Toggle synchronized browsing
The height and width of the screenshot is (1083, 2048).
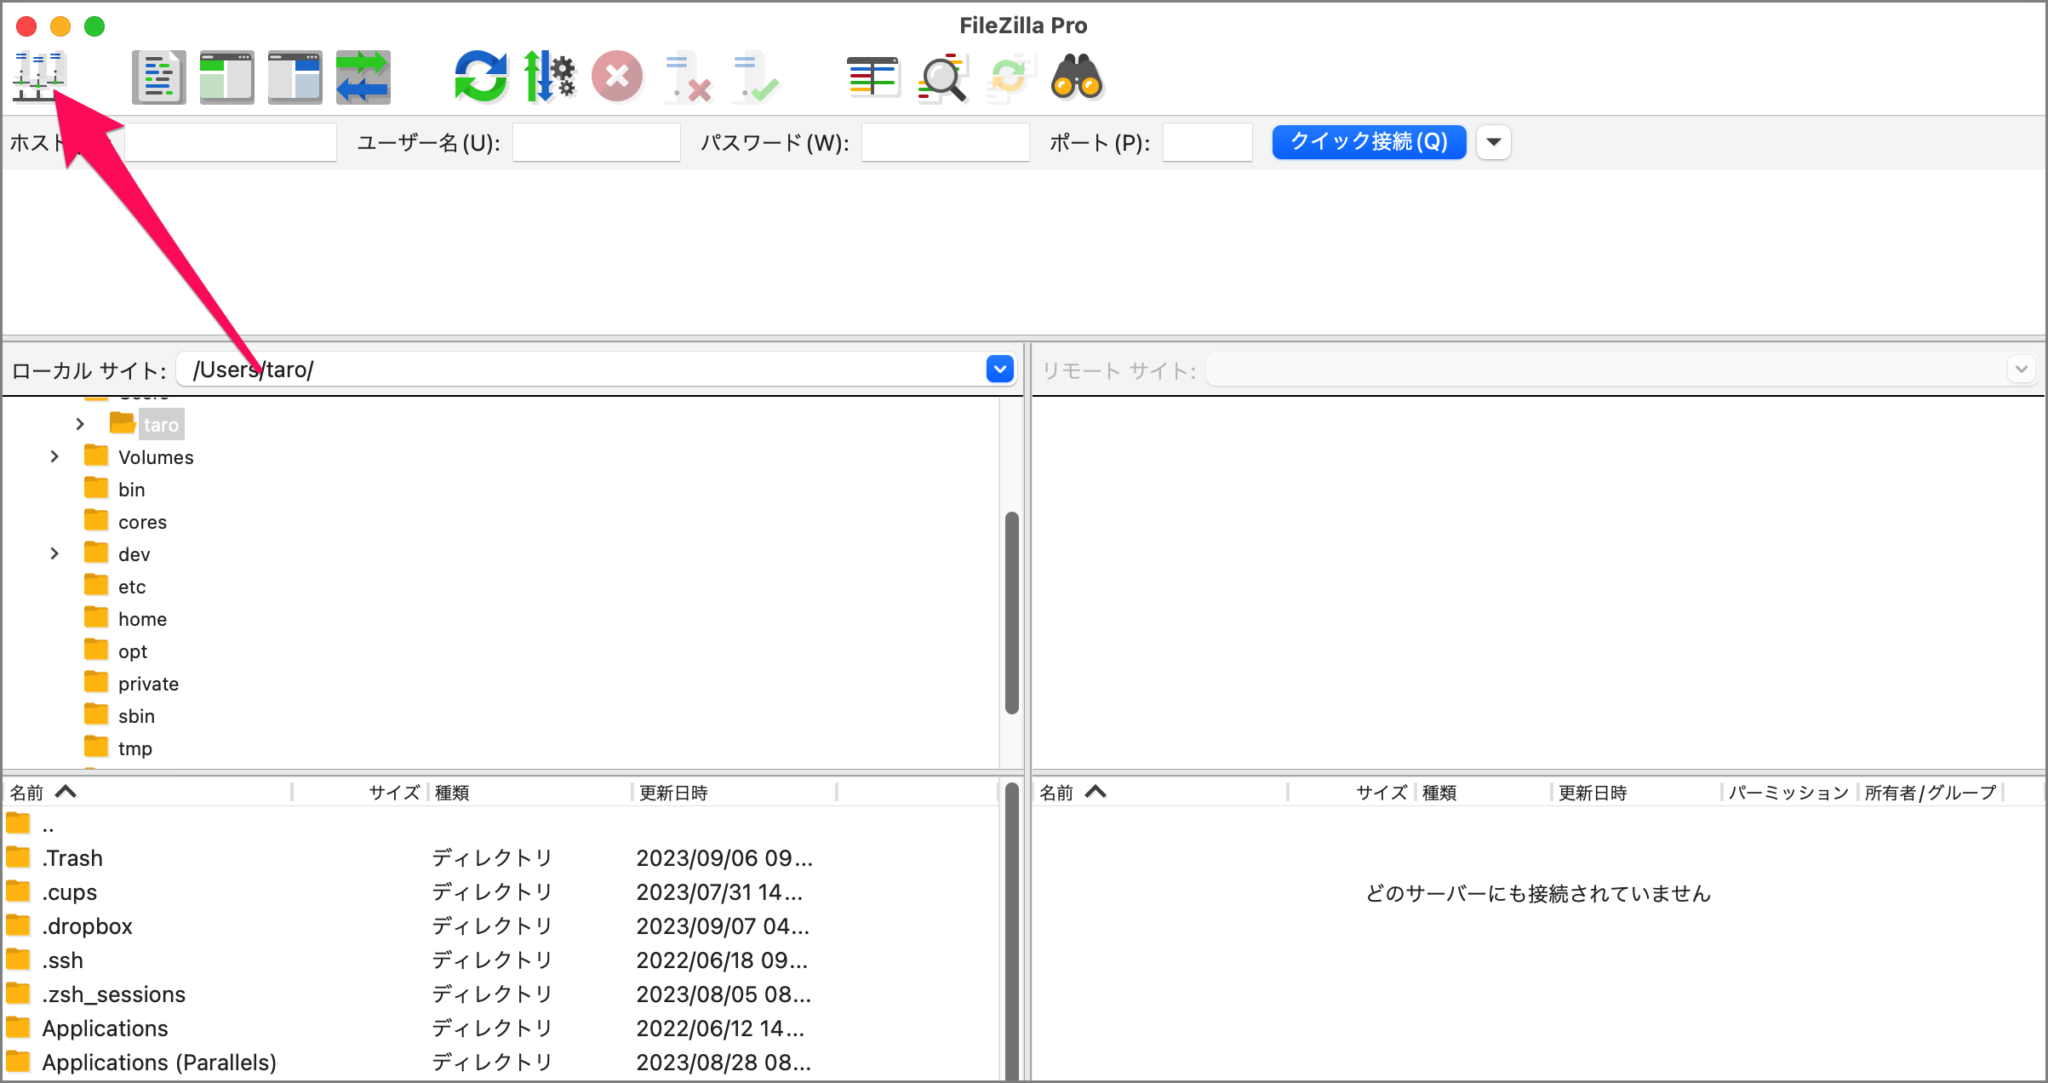pyautogui.click(x=1009, y=75)
